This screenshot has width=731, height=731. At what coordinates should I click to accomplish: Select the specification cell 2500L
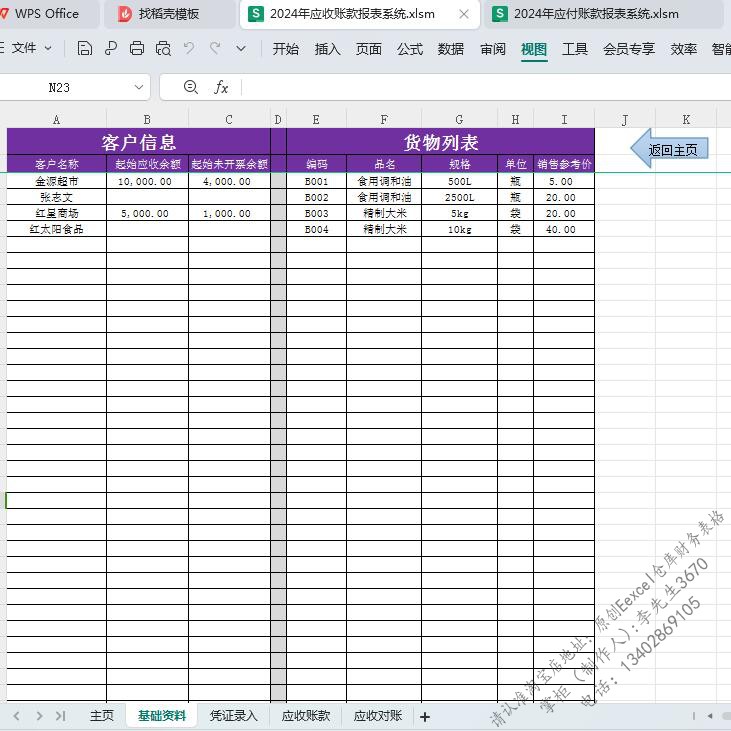click(x=459, y=197)
